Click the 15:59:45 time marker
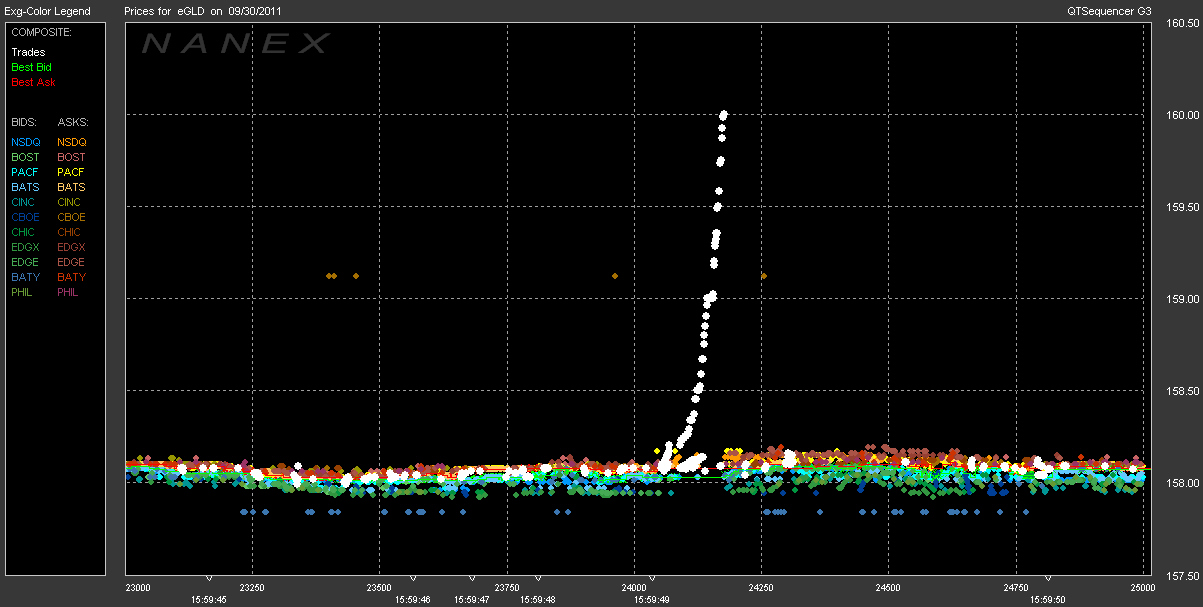The height and width of the screenshot is (607, 1203). click(209, 600)
